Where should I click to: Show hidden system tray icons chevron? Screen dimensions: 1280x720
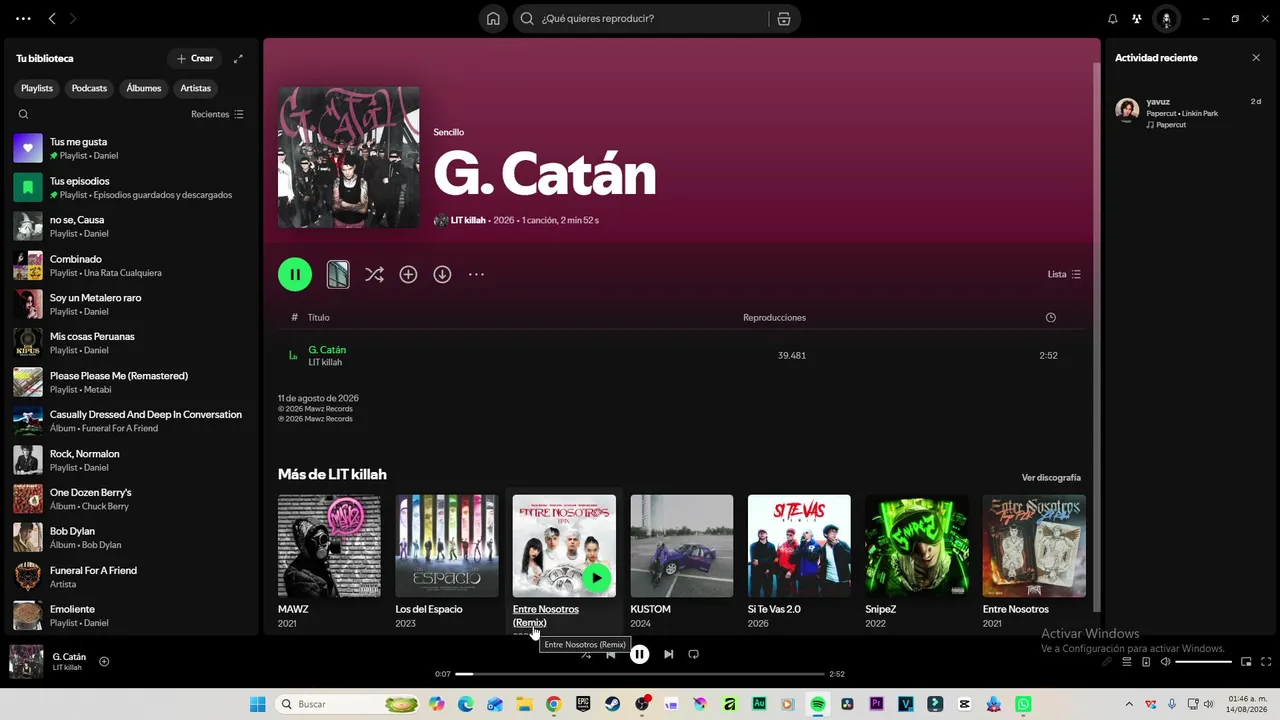[1130, 704]
